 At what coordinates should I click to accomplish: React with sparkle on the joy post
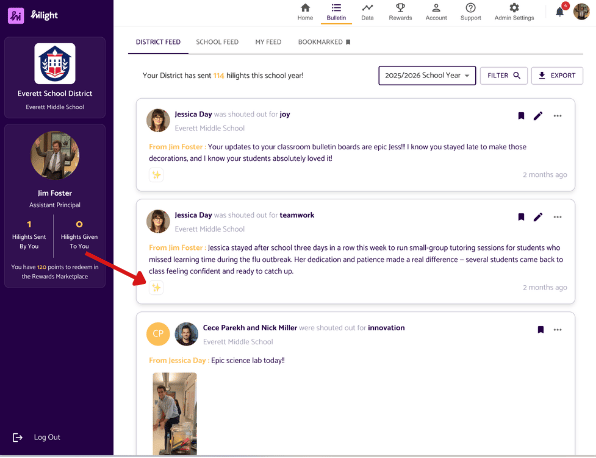coord(156,175)
